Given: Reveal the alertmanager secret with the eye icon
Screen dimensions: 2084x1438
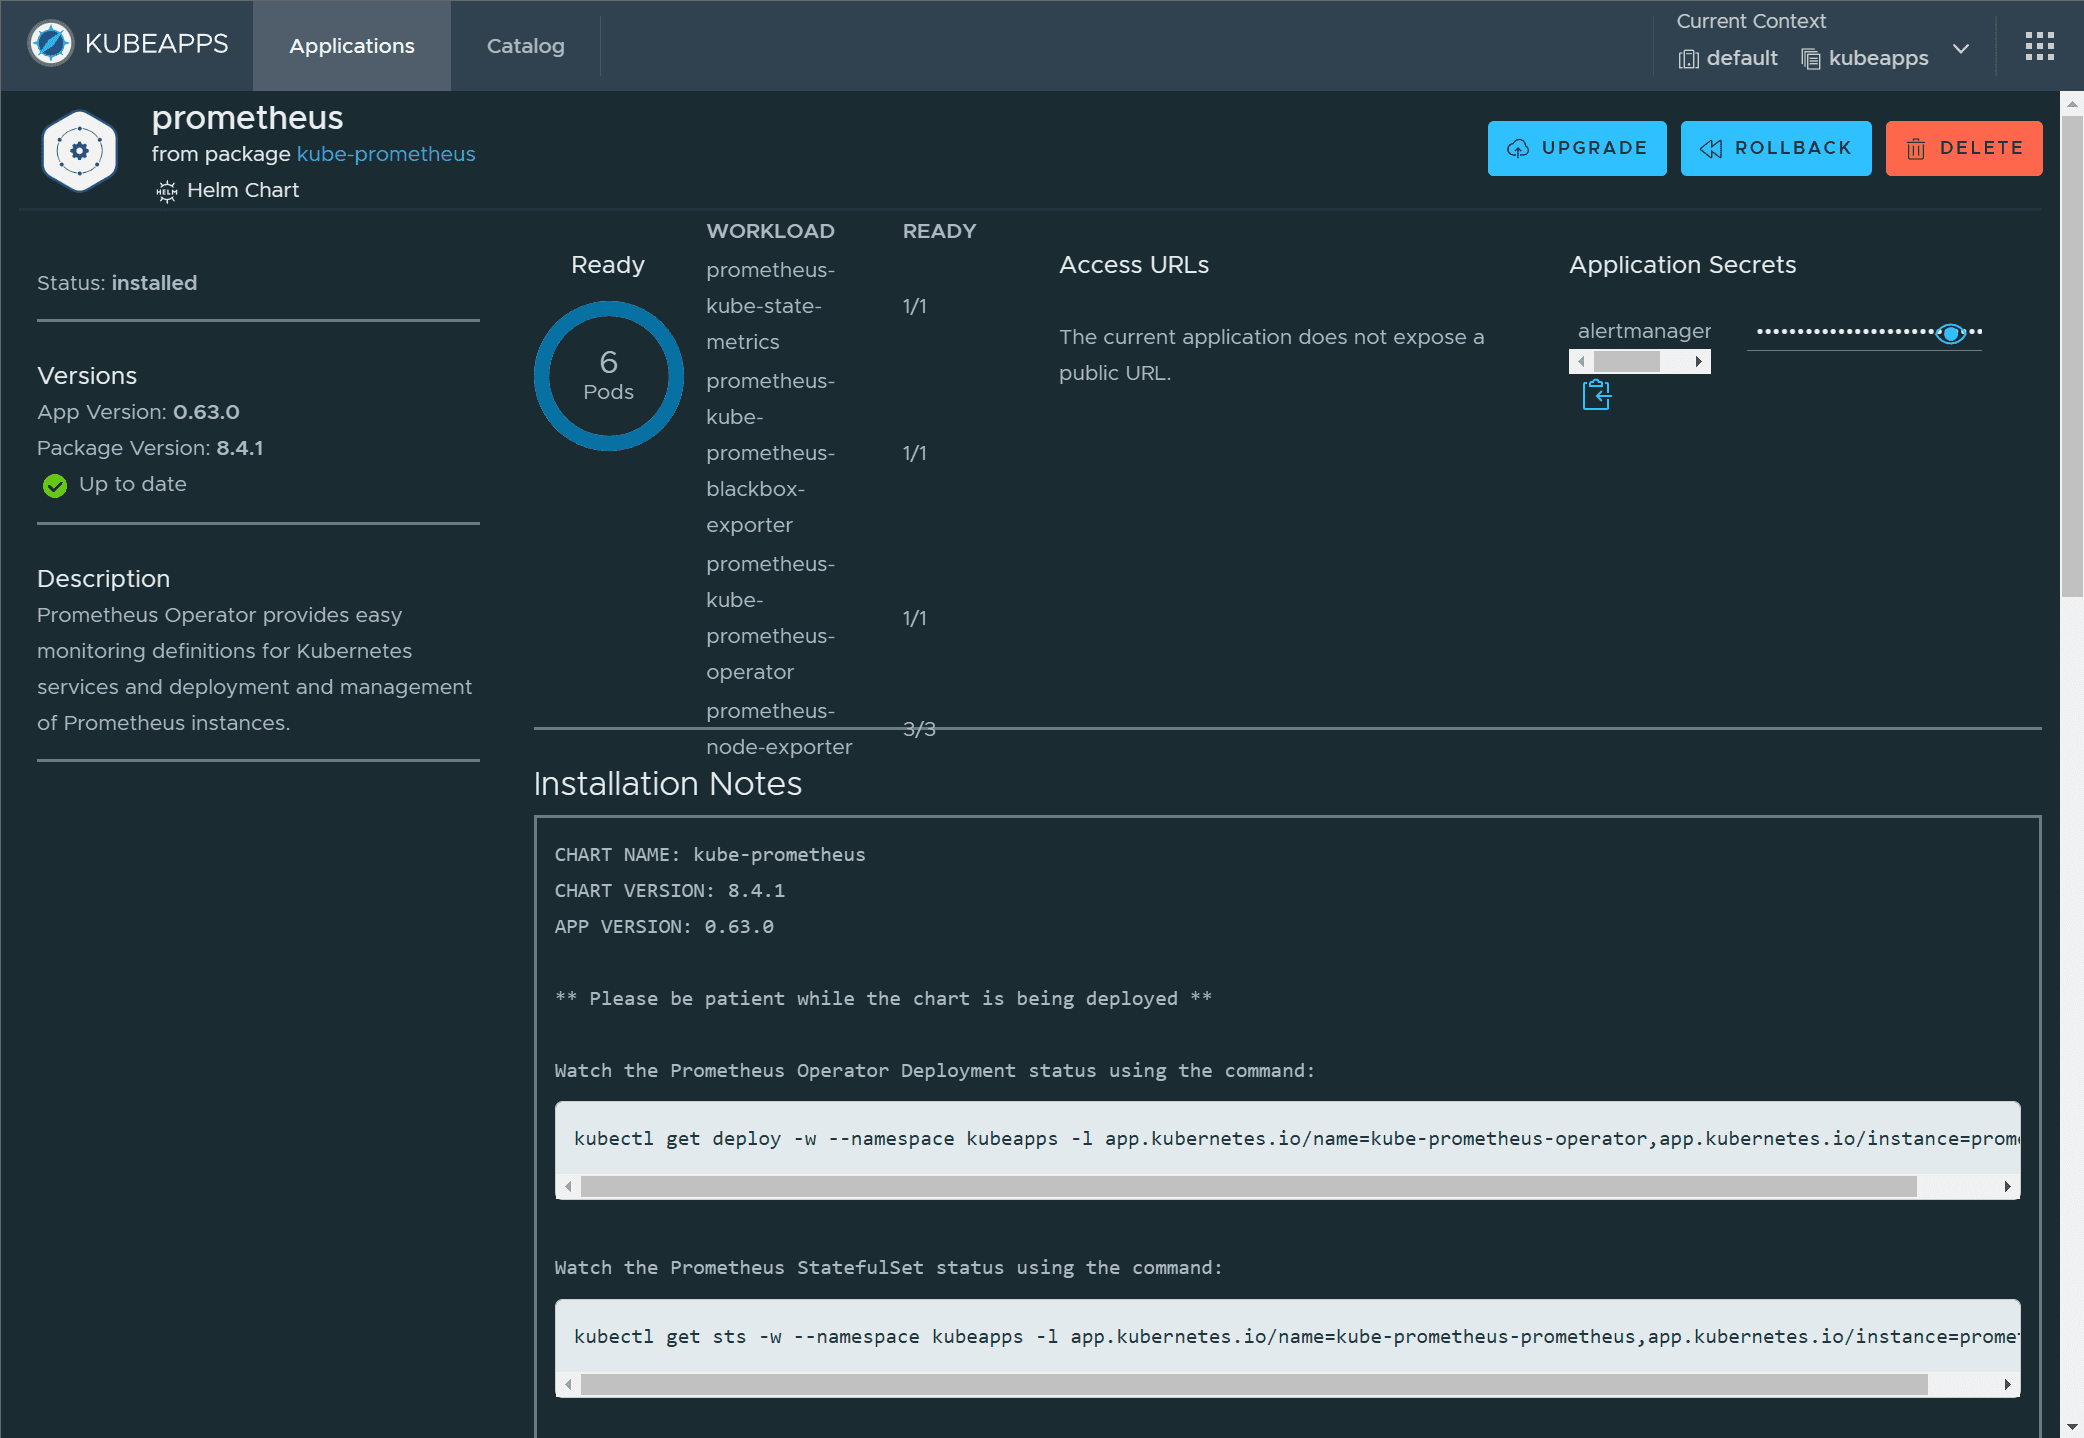Looking at the screenshot, I should point(1950,334).
